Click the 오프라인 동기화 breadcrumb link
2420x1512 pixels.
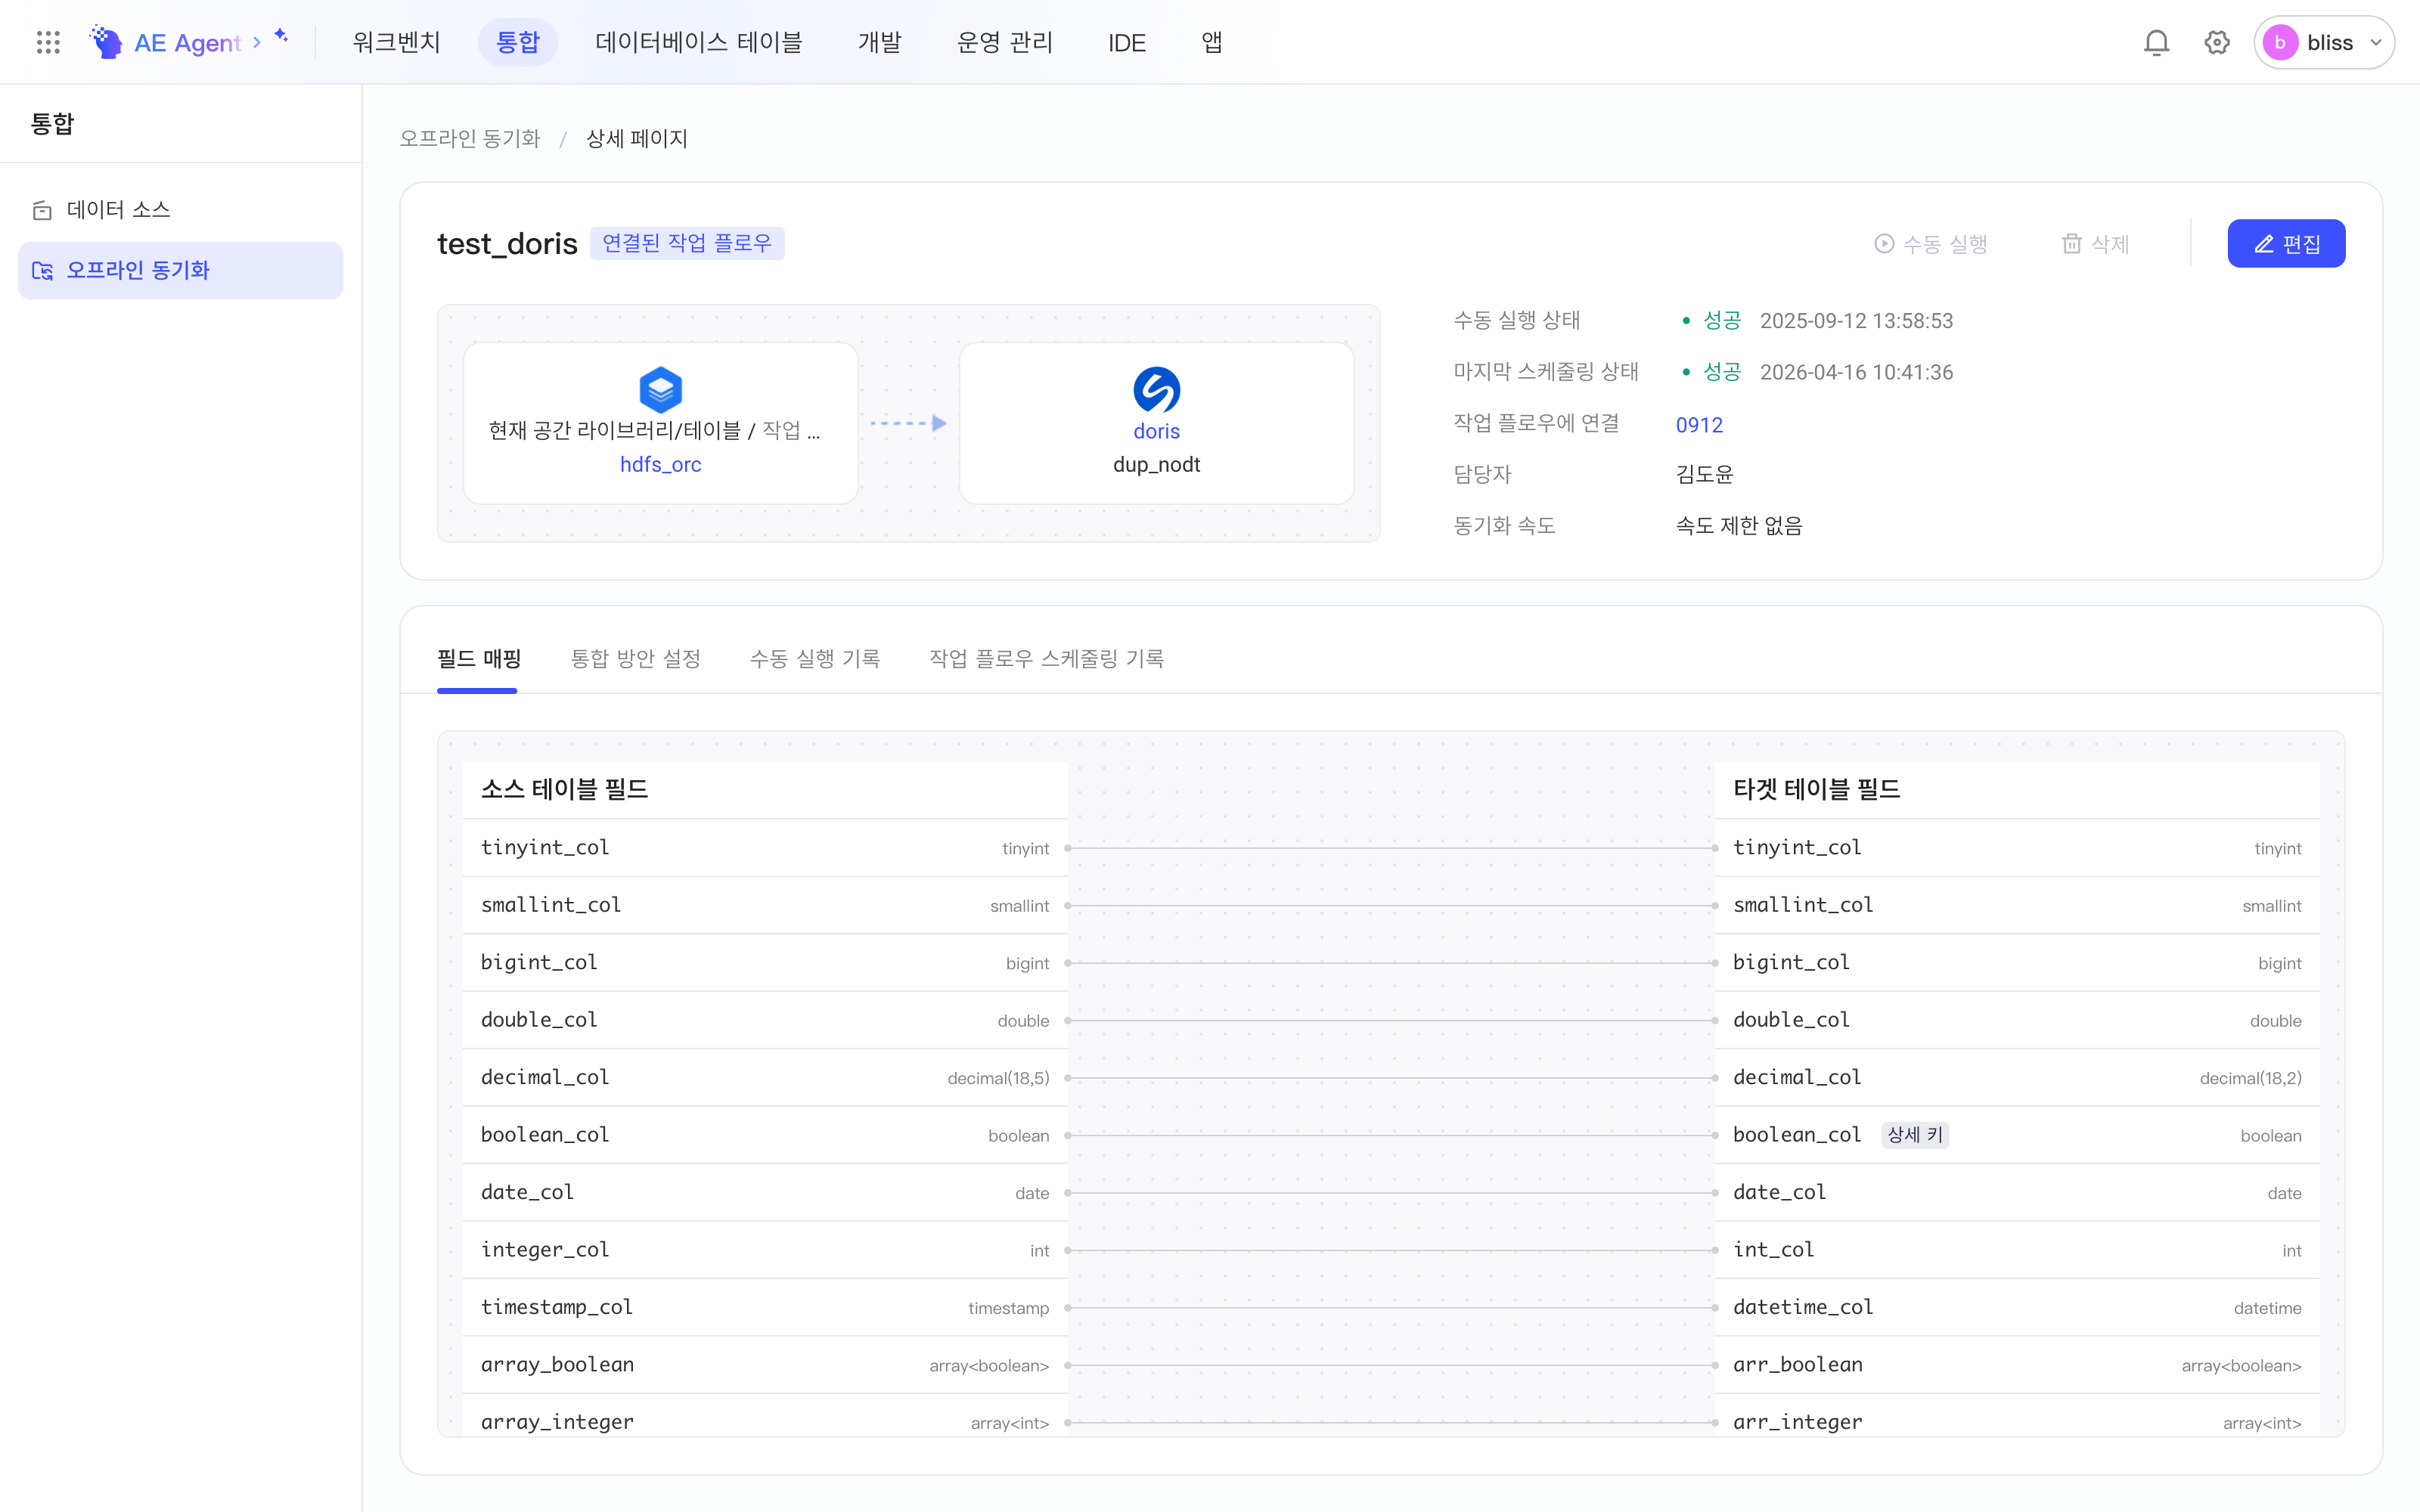(470, 138)
